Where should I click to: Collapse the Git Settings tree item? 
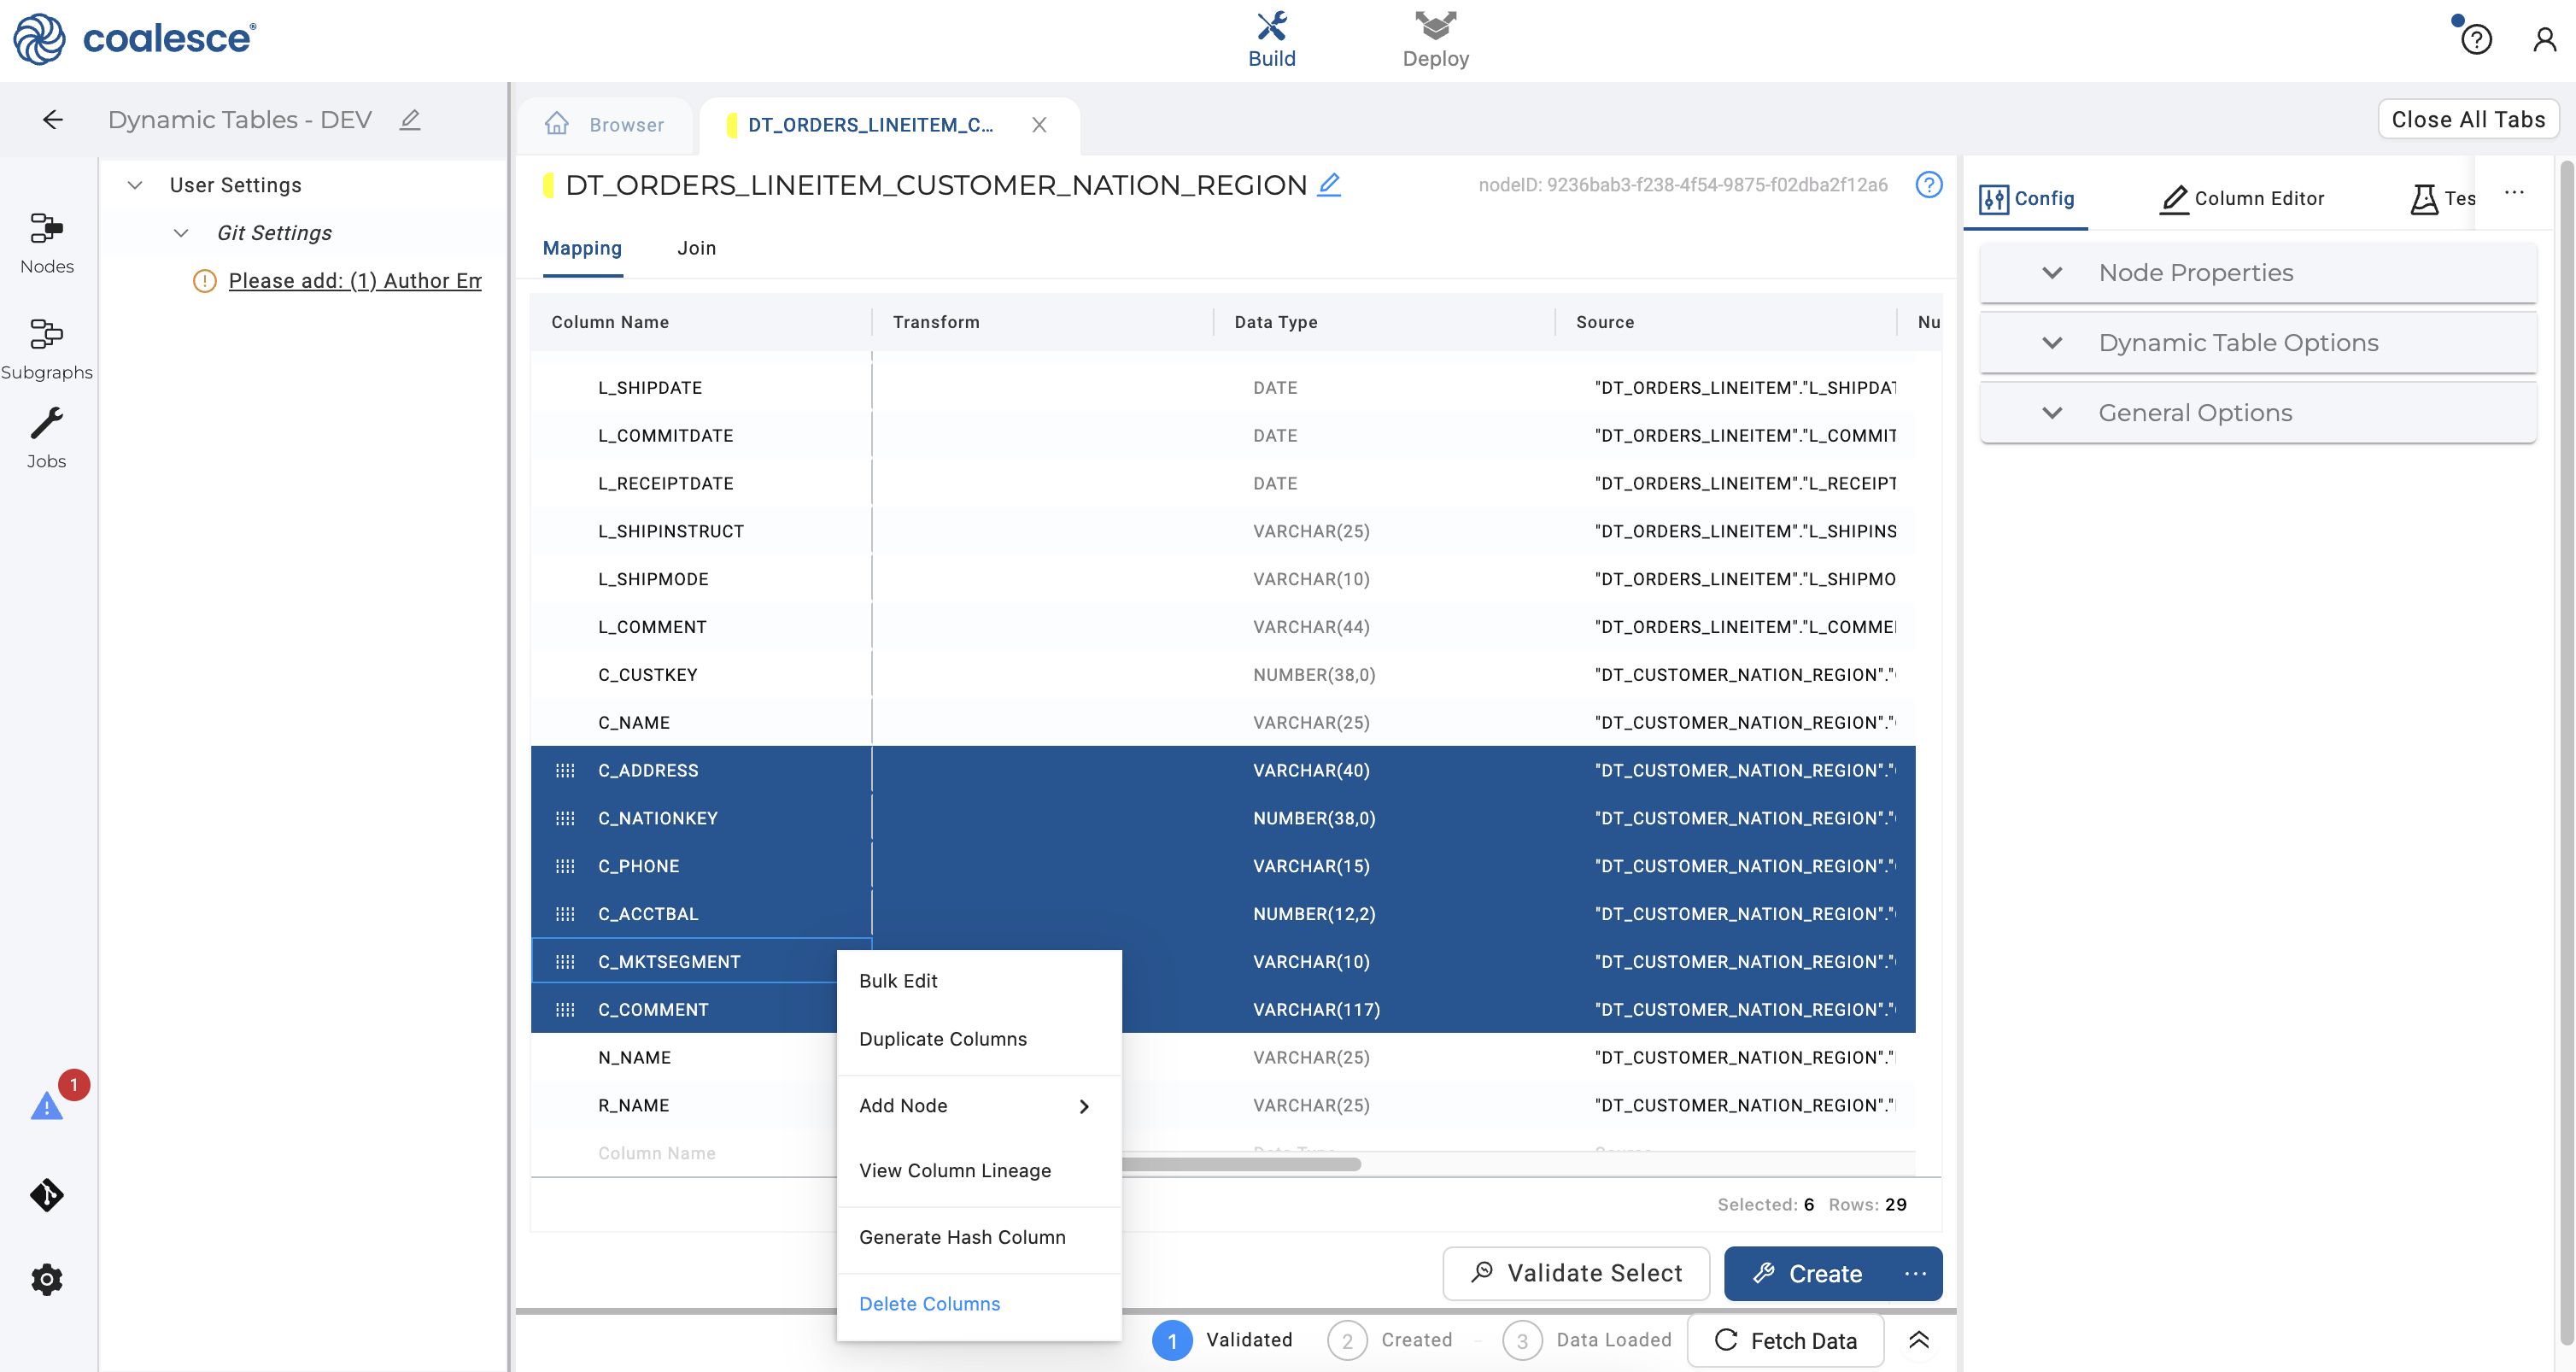tap(181, 233)
